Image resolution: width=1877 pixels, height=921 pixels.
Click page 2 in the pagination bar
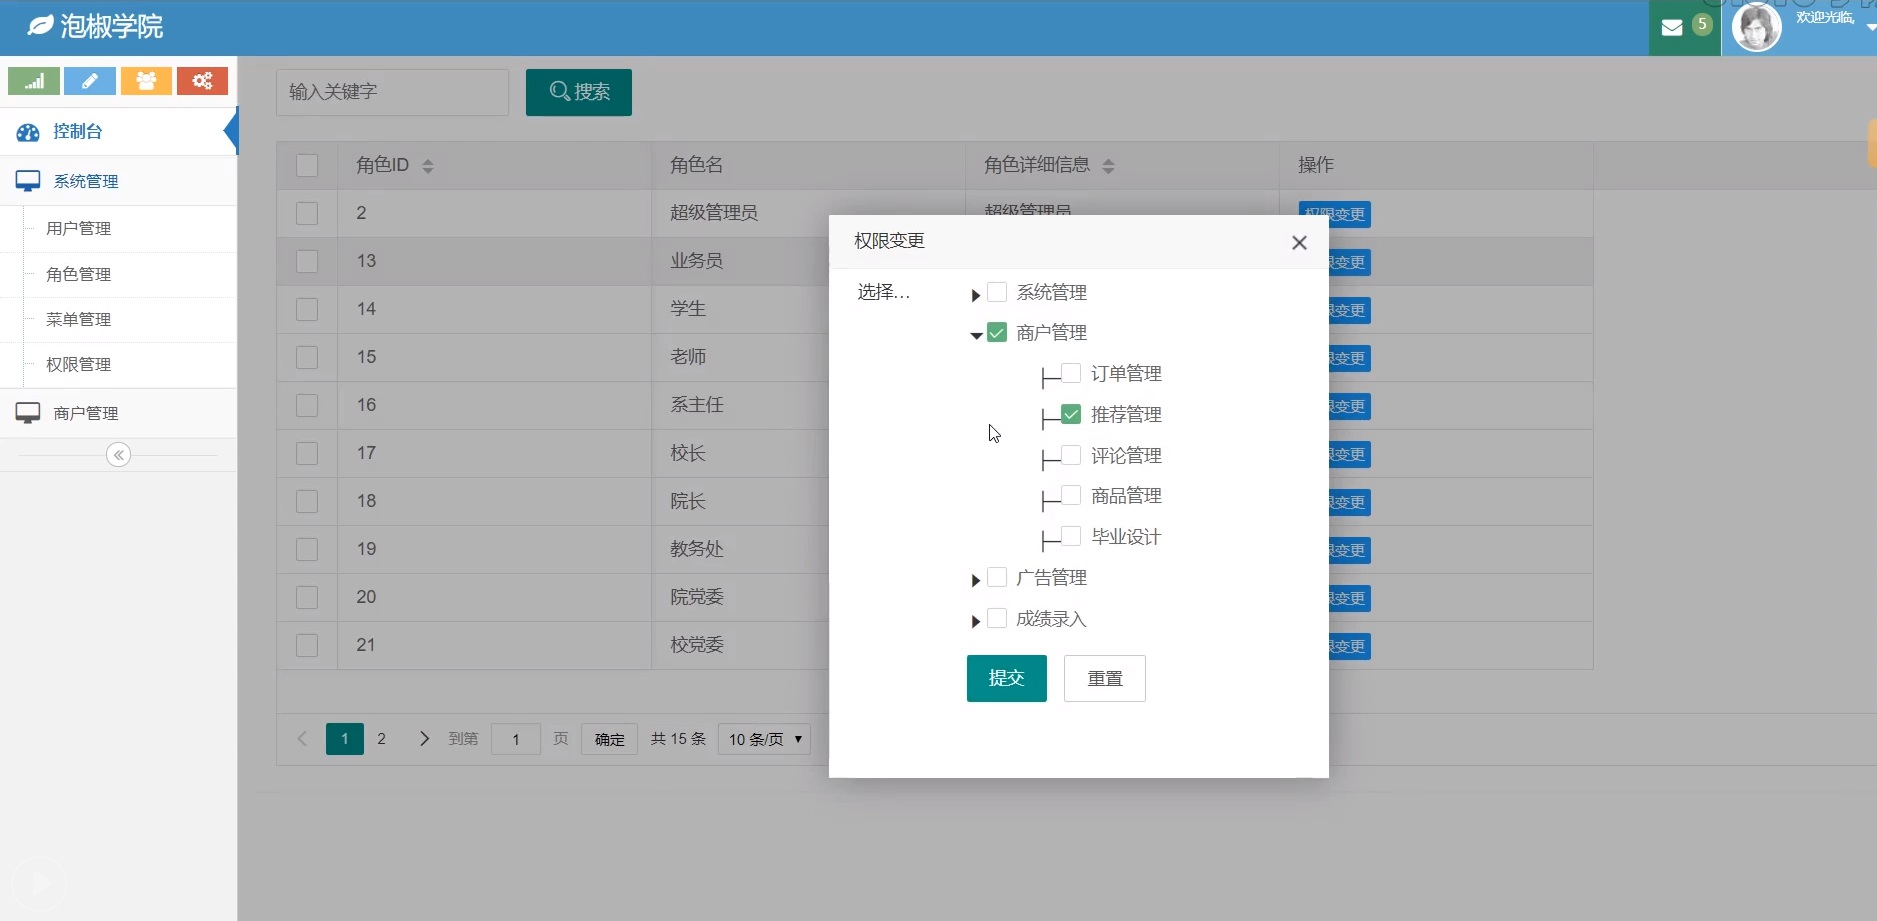coord(382,738)
